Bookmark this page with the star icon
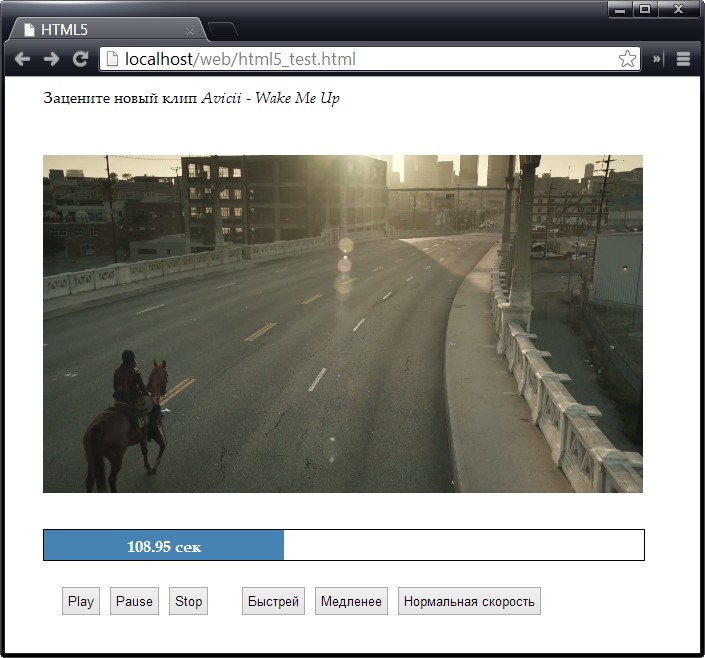Screen dimensions: 705x658 (x=627, y=59)
